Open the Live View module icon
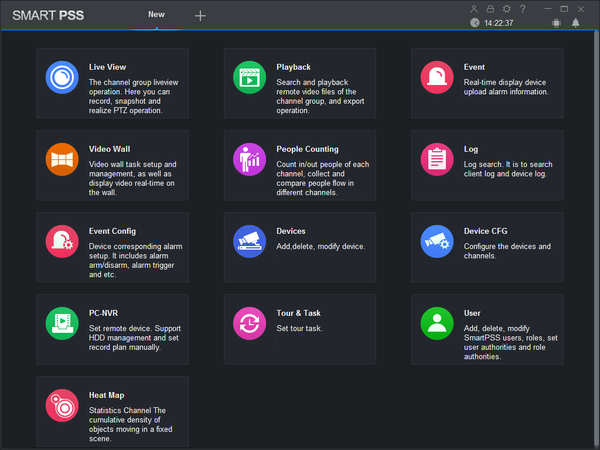 click(x=62, y=77)
